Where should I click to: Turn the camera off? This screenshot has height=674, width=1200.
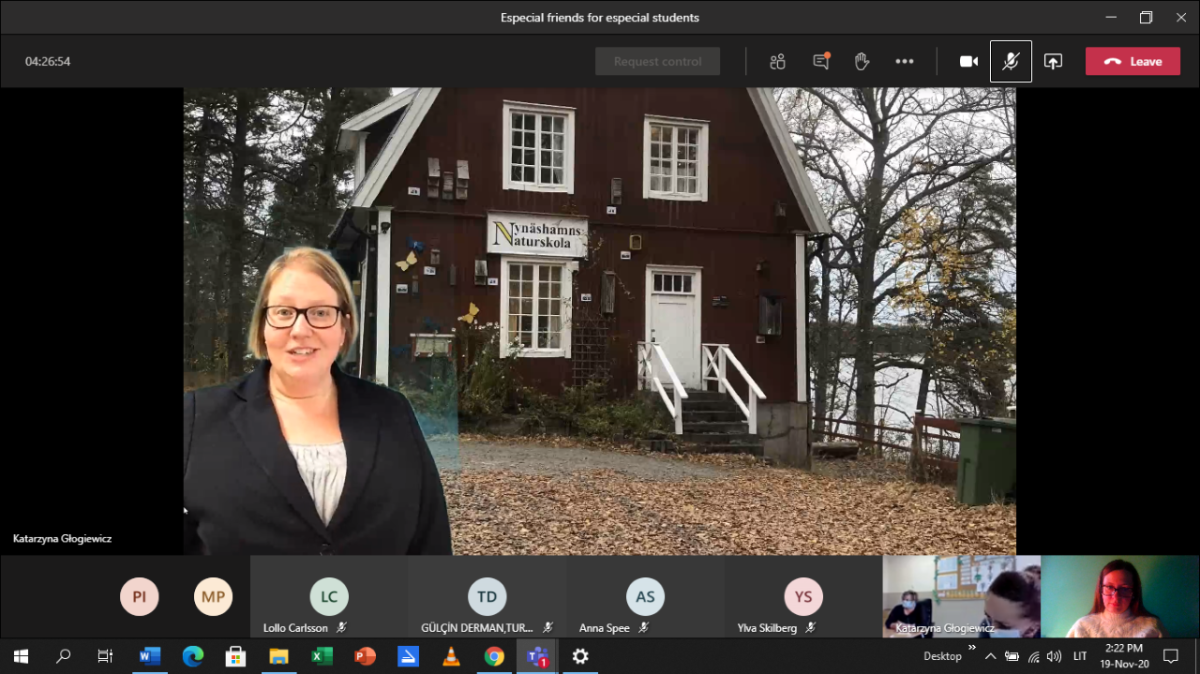click(968, 61)
